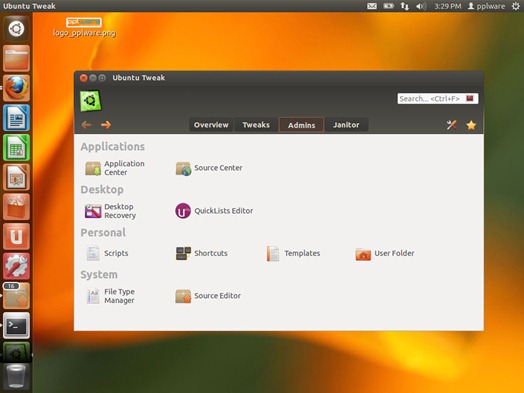Open the User Folder icon
This screenshot has width=524, height=393.
363,254
